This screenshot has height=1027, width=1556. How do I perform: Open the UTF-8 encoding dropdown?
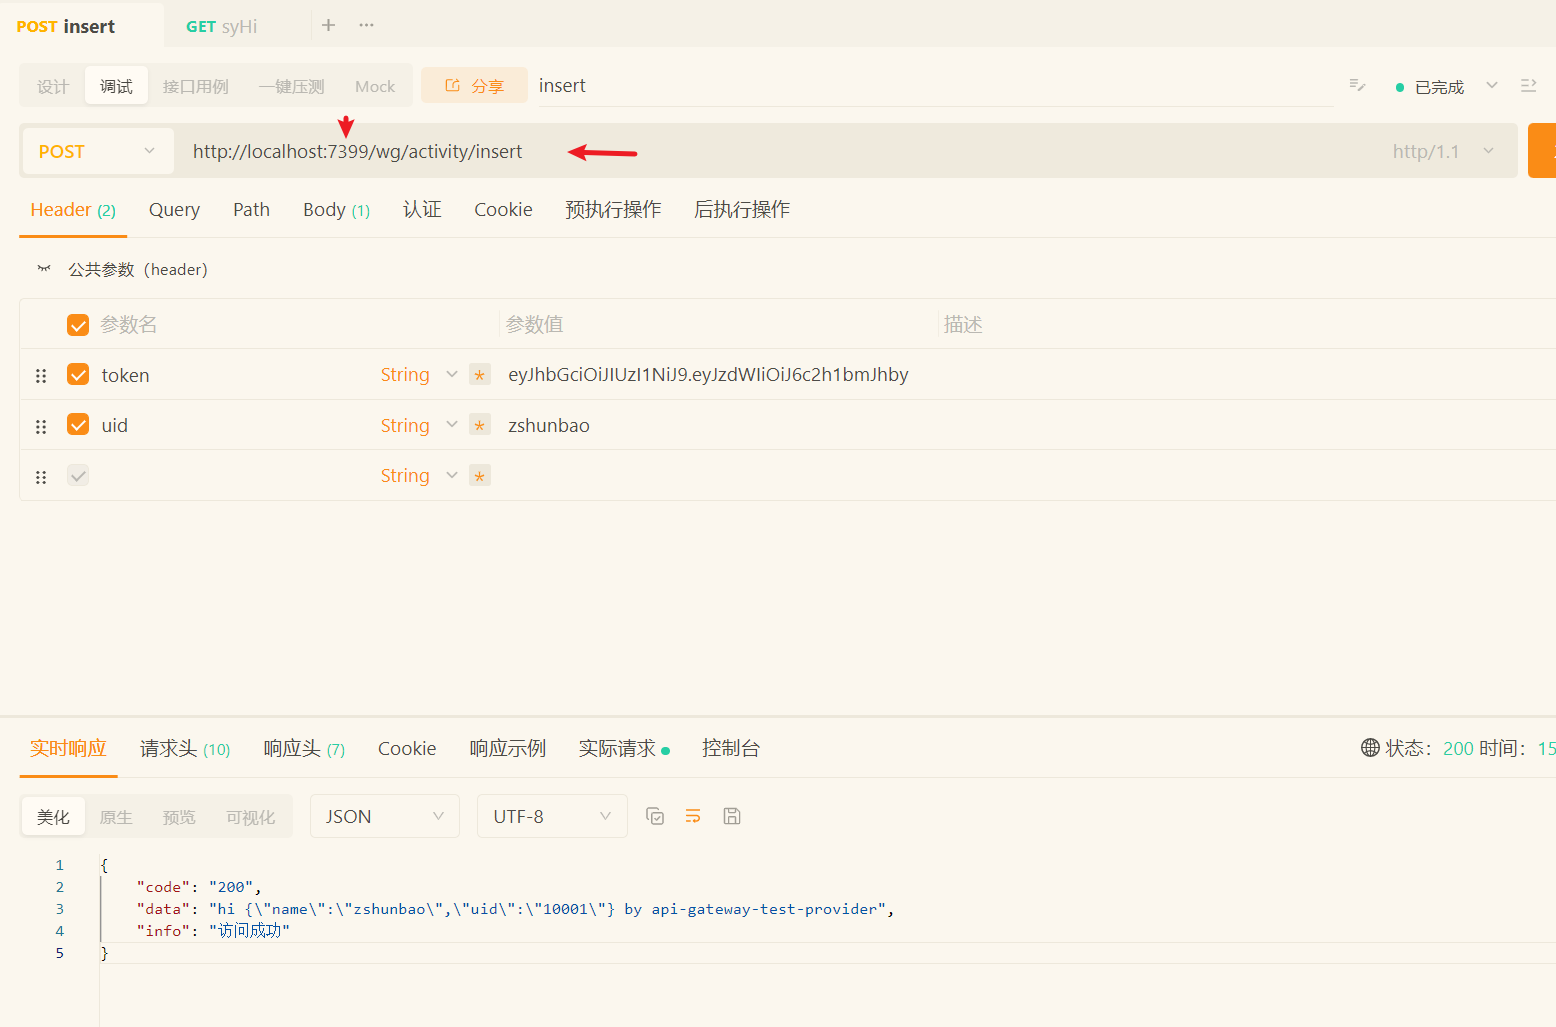[x=551, y=816]
